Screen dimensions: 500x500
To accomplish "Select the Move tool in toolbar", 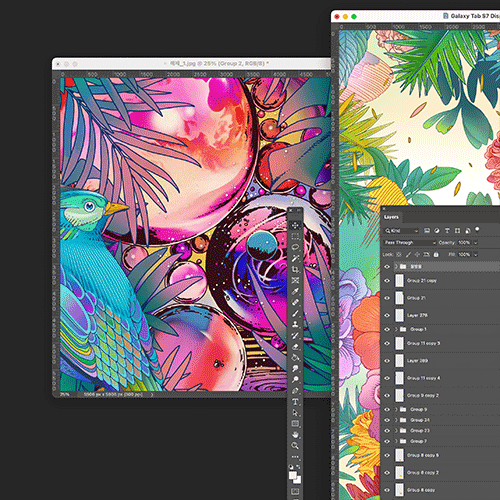I will click(295, 226).
